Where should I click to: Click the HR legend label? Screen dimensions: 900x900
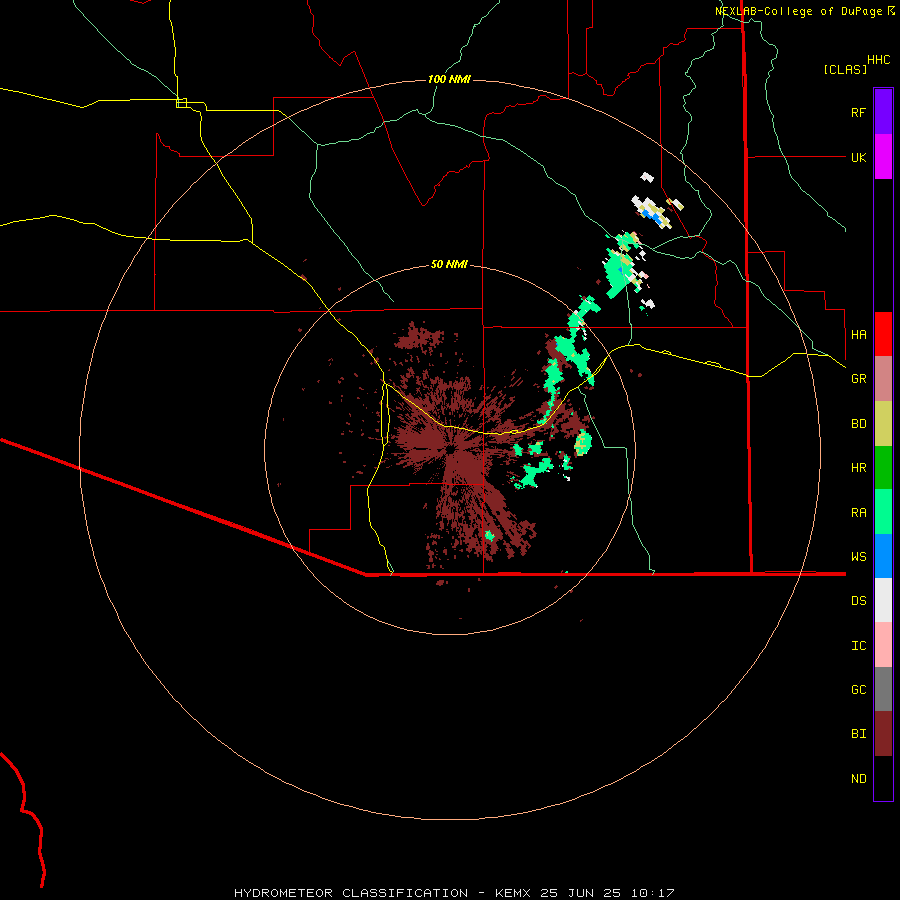point(858,468)
